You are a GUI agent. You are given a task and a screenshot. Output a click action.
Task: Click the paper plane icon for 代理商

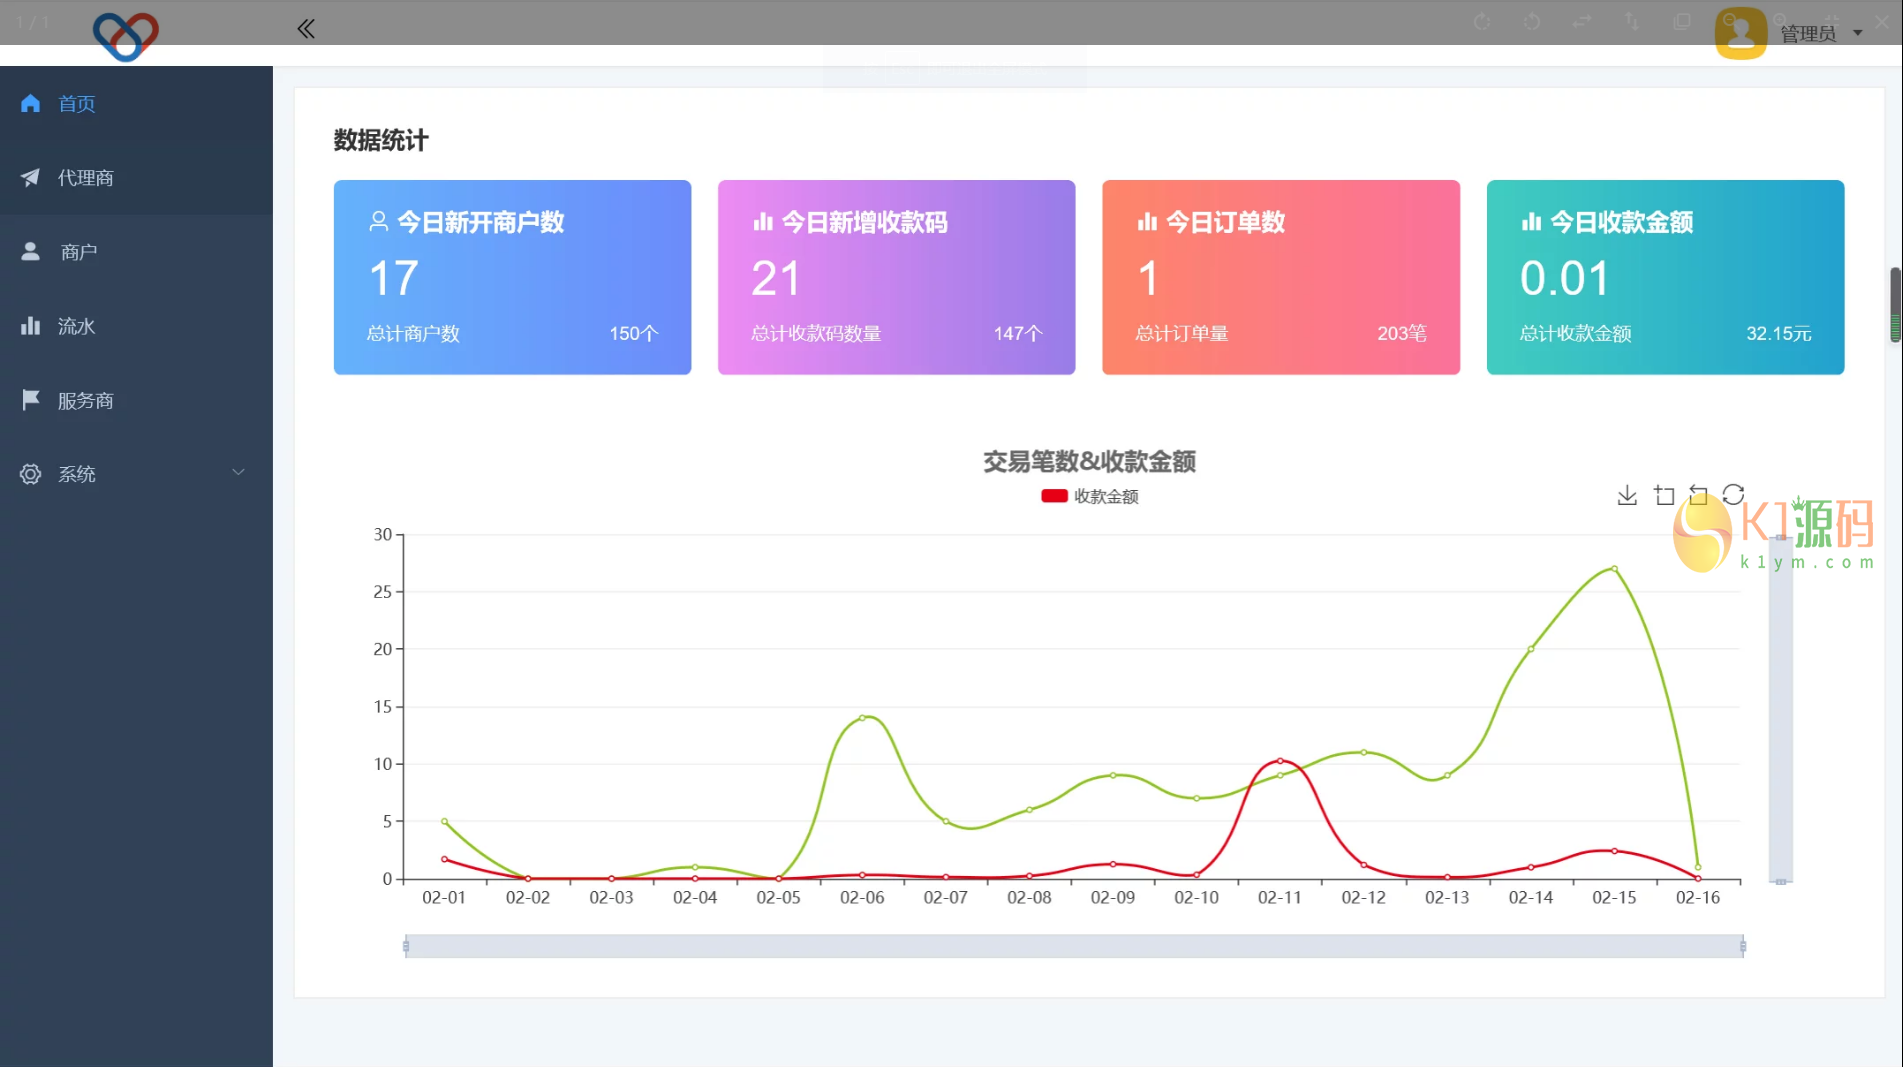click(31, 177)
